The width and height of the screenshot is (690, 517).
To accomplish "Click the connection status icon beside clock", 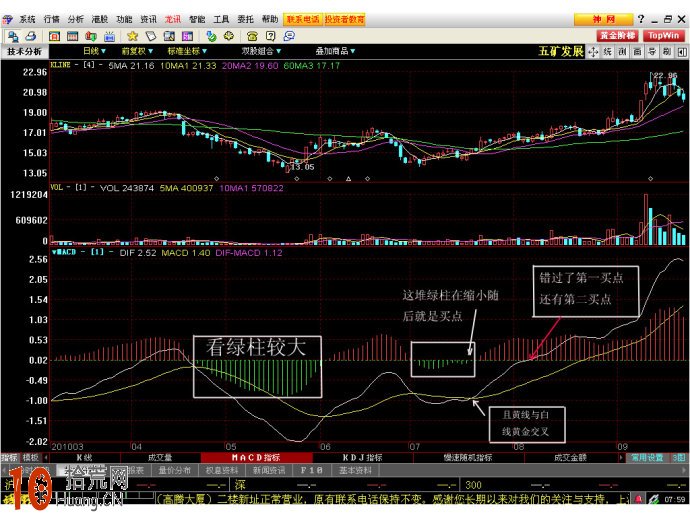I will (653, 499).
